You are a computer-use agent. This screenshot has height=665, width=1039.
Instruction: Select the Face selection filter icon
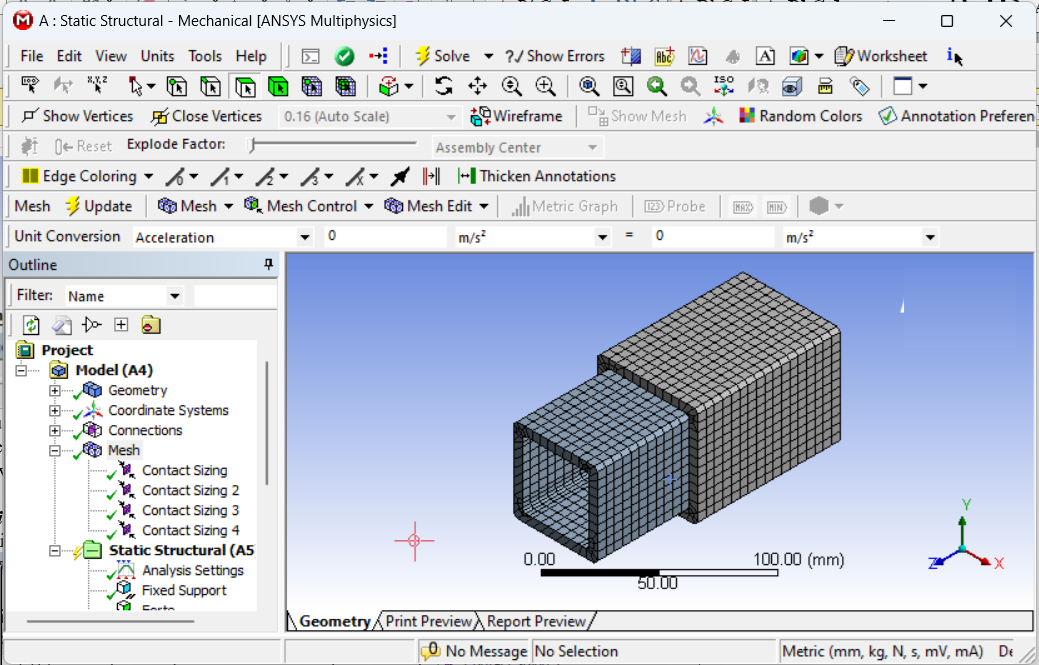245,87
